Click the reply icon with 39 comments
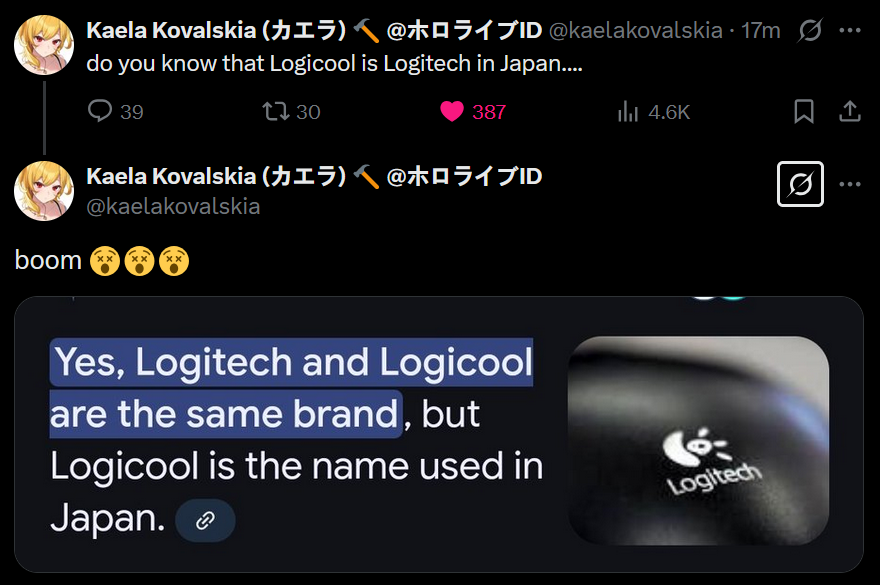Screen dimensions: 880x585 click(x=100, y=111)
